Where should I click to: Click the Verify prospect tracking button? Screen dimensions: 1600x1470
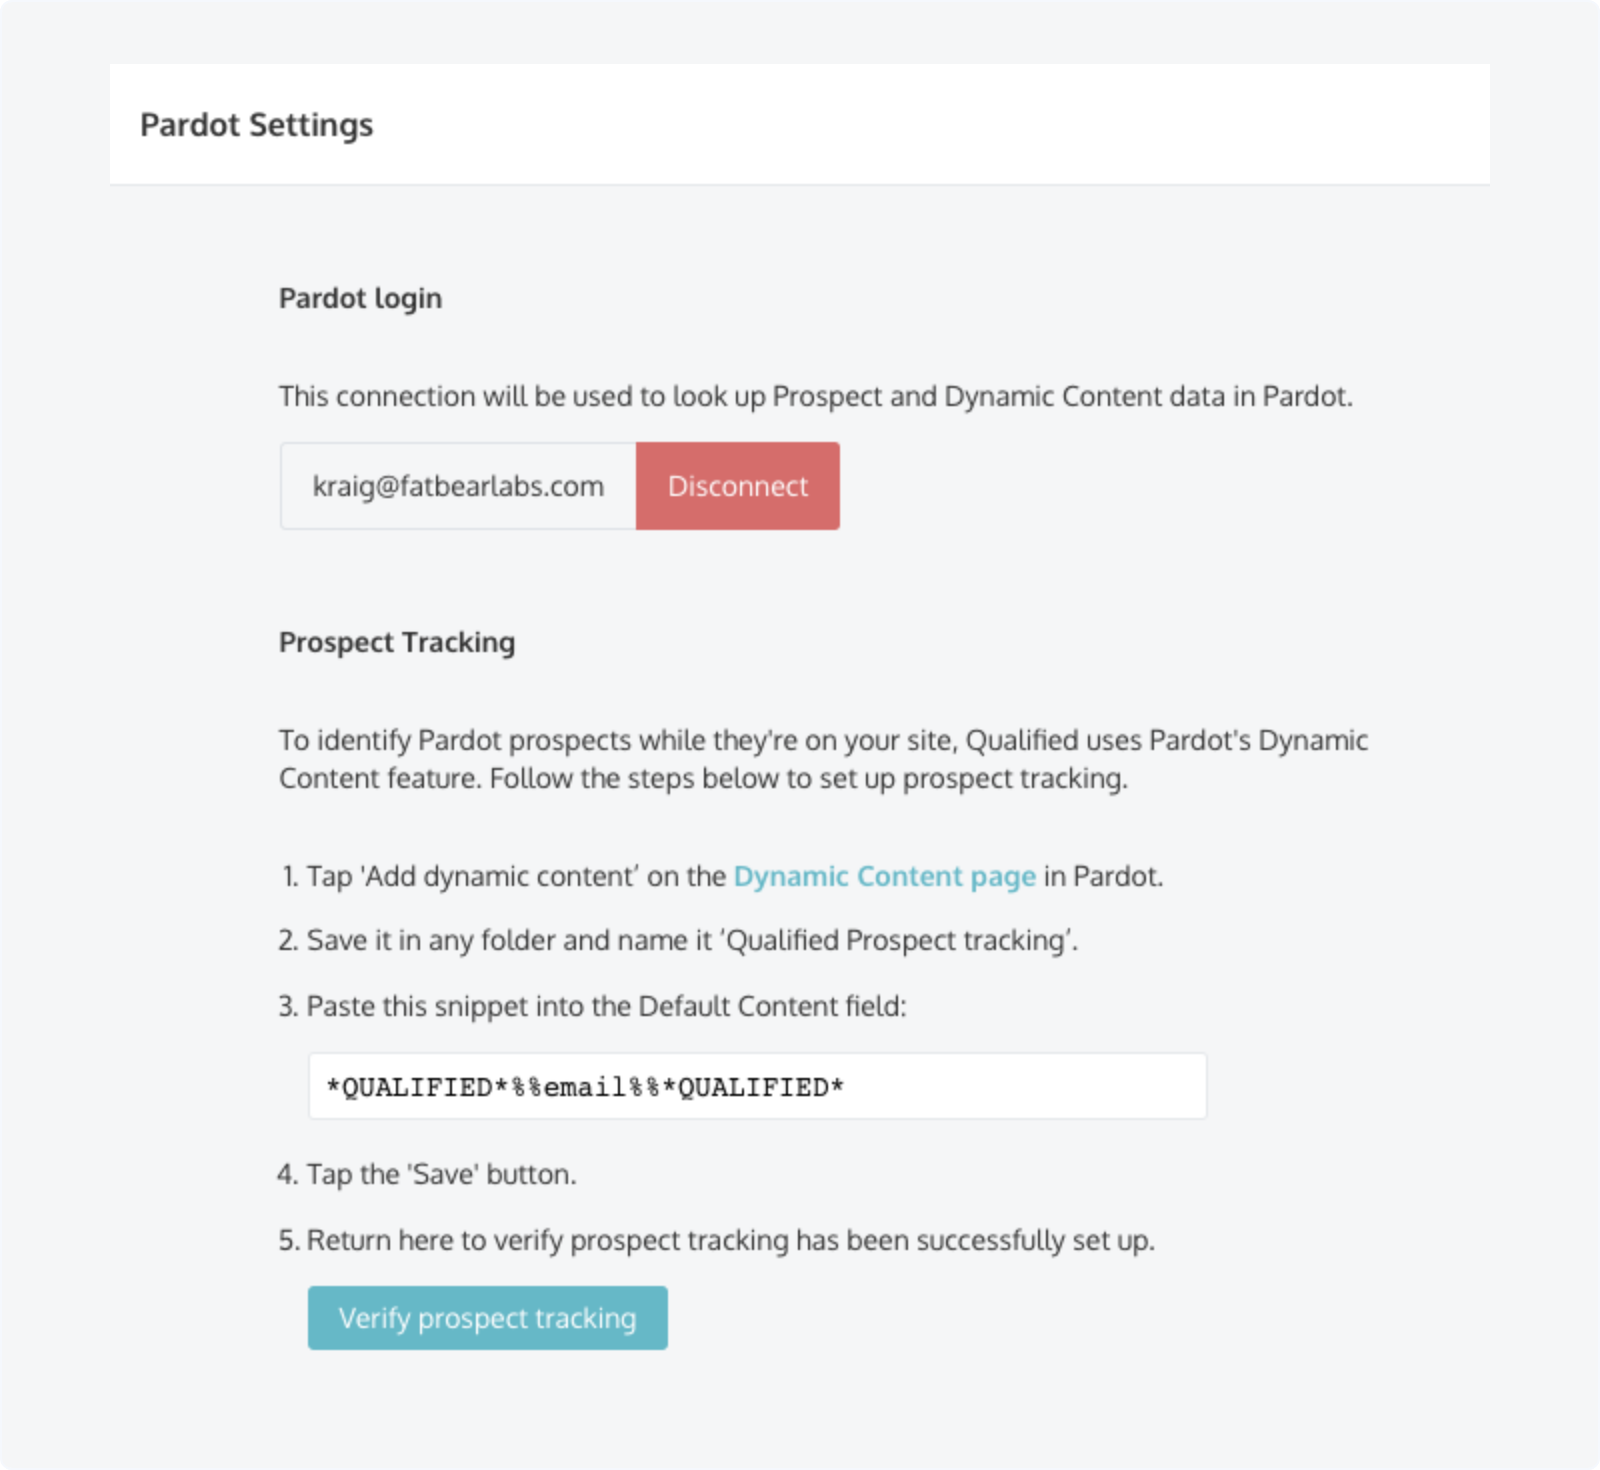click(487, 1318)
